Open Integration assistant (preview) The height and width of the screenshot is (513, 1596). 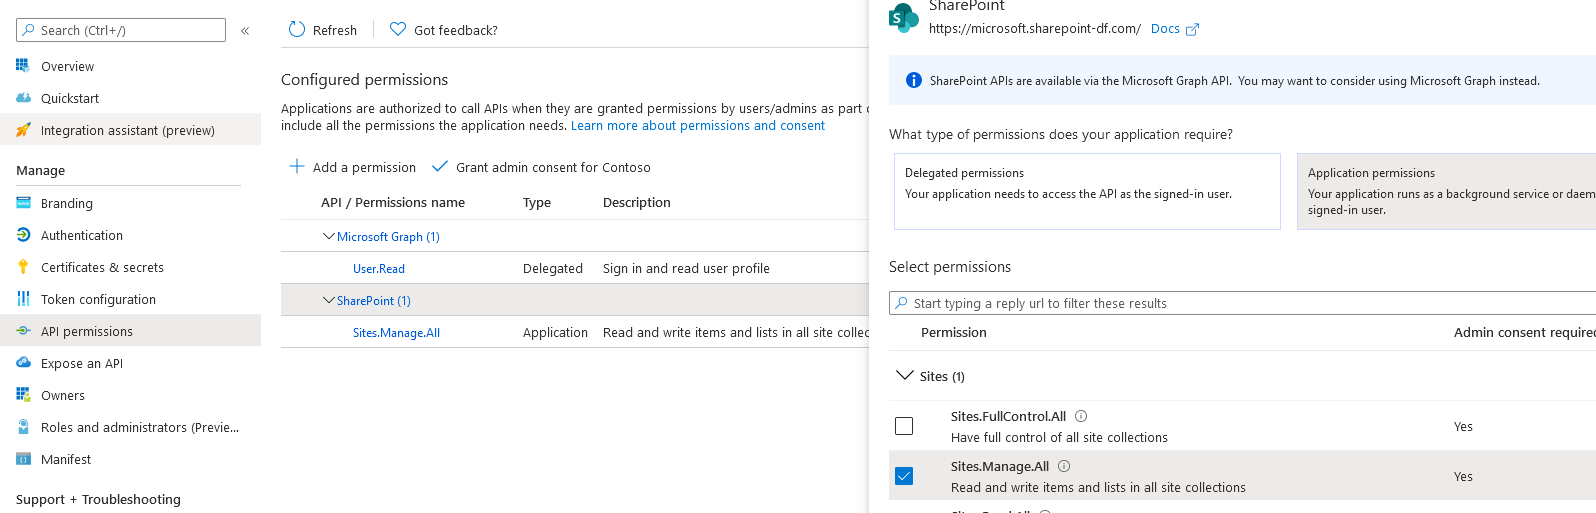[x=128, y=130]
